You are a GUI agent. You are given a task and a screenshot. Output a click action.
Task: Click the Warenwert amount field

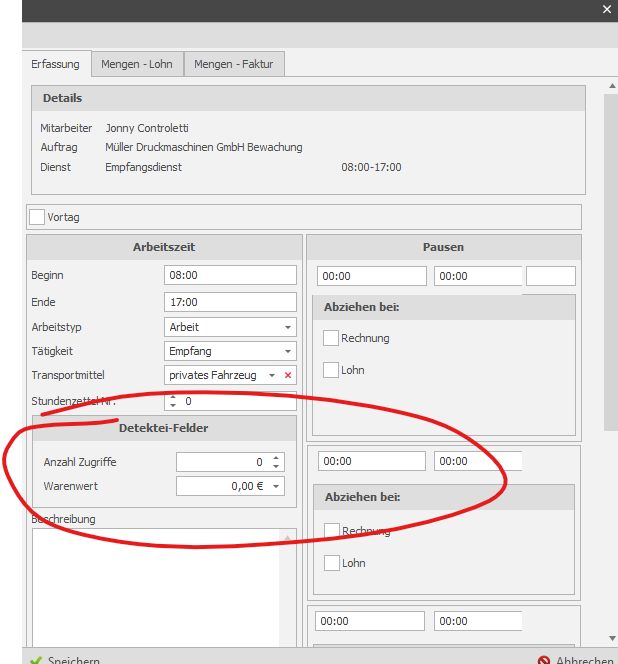click(x=230, y=486)
